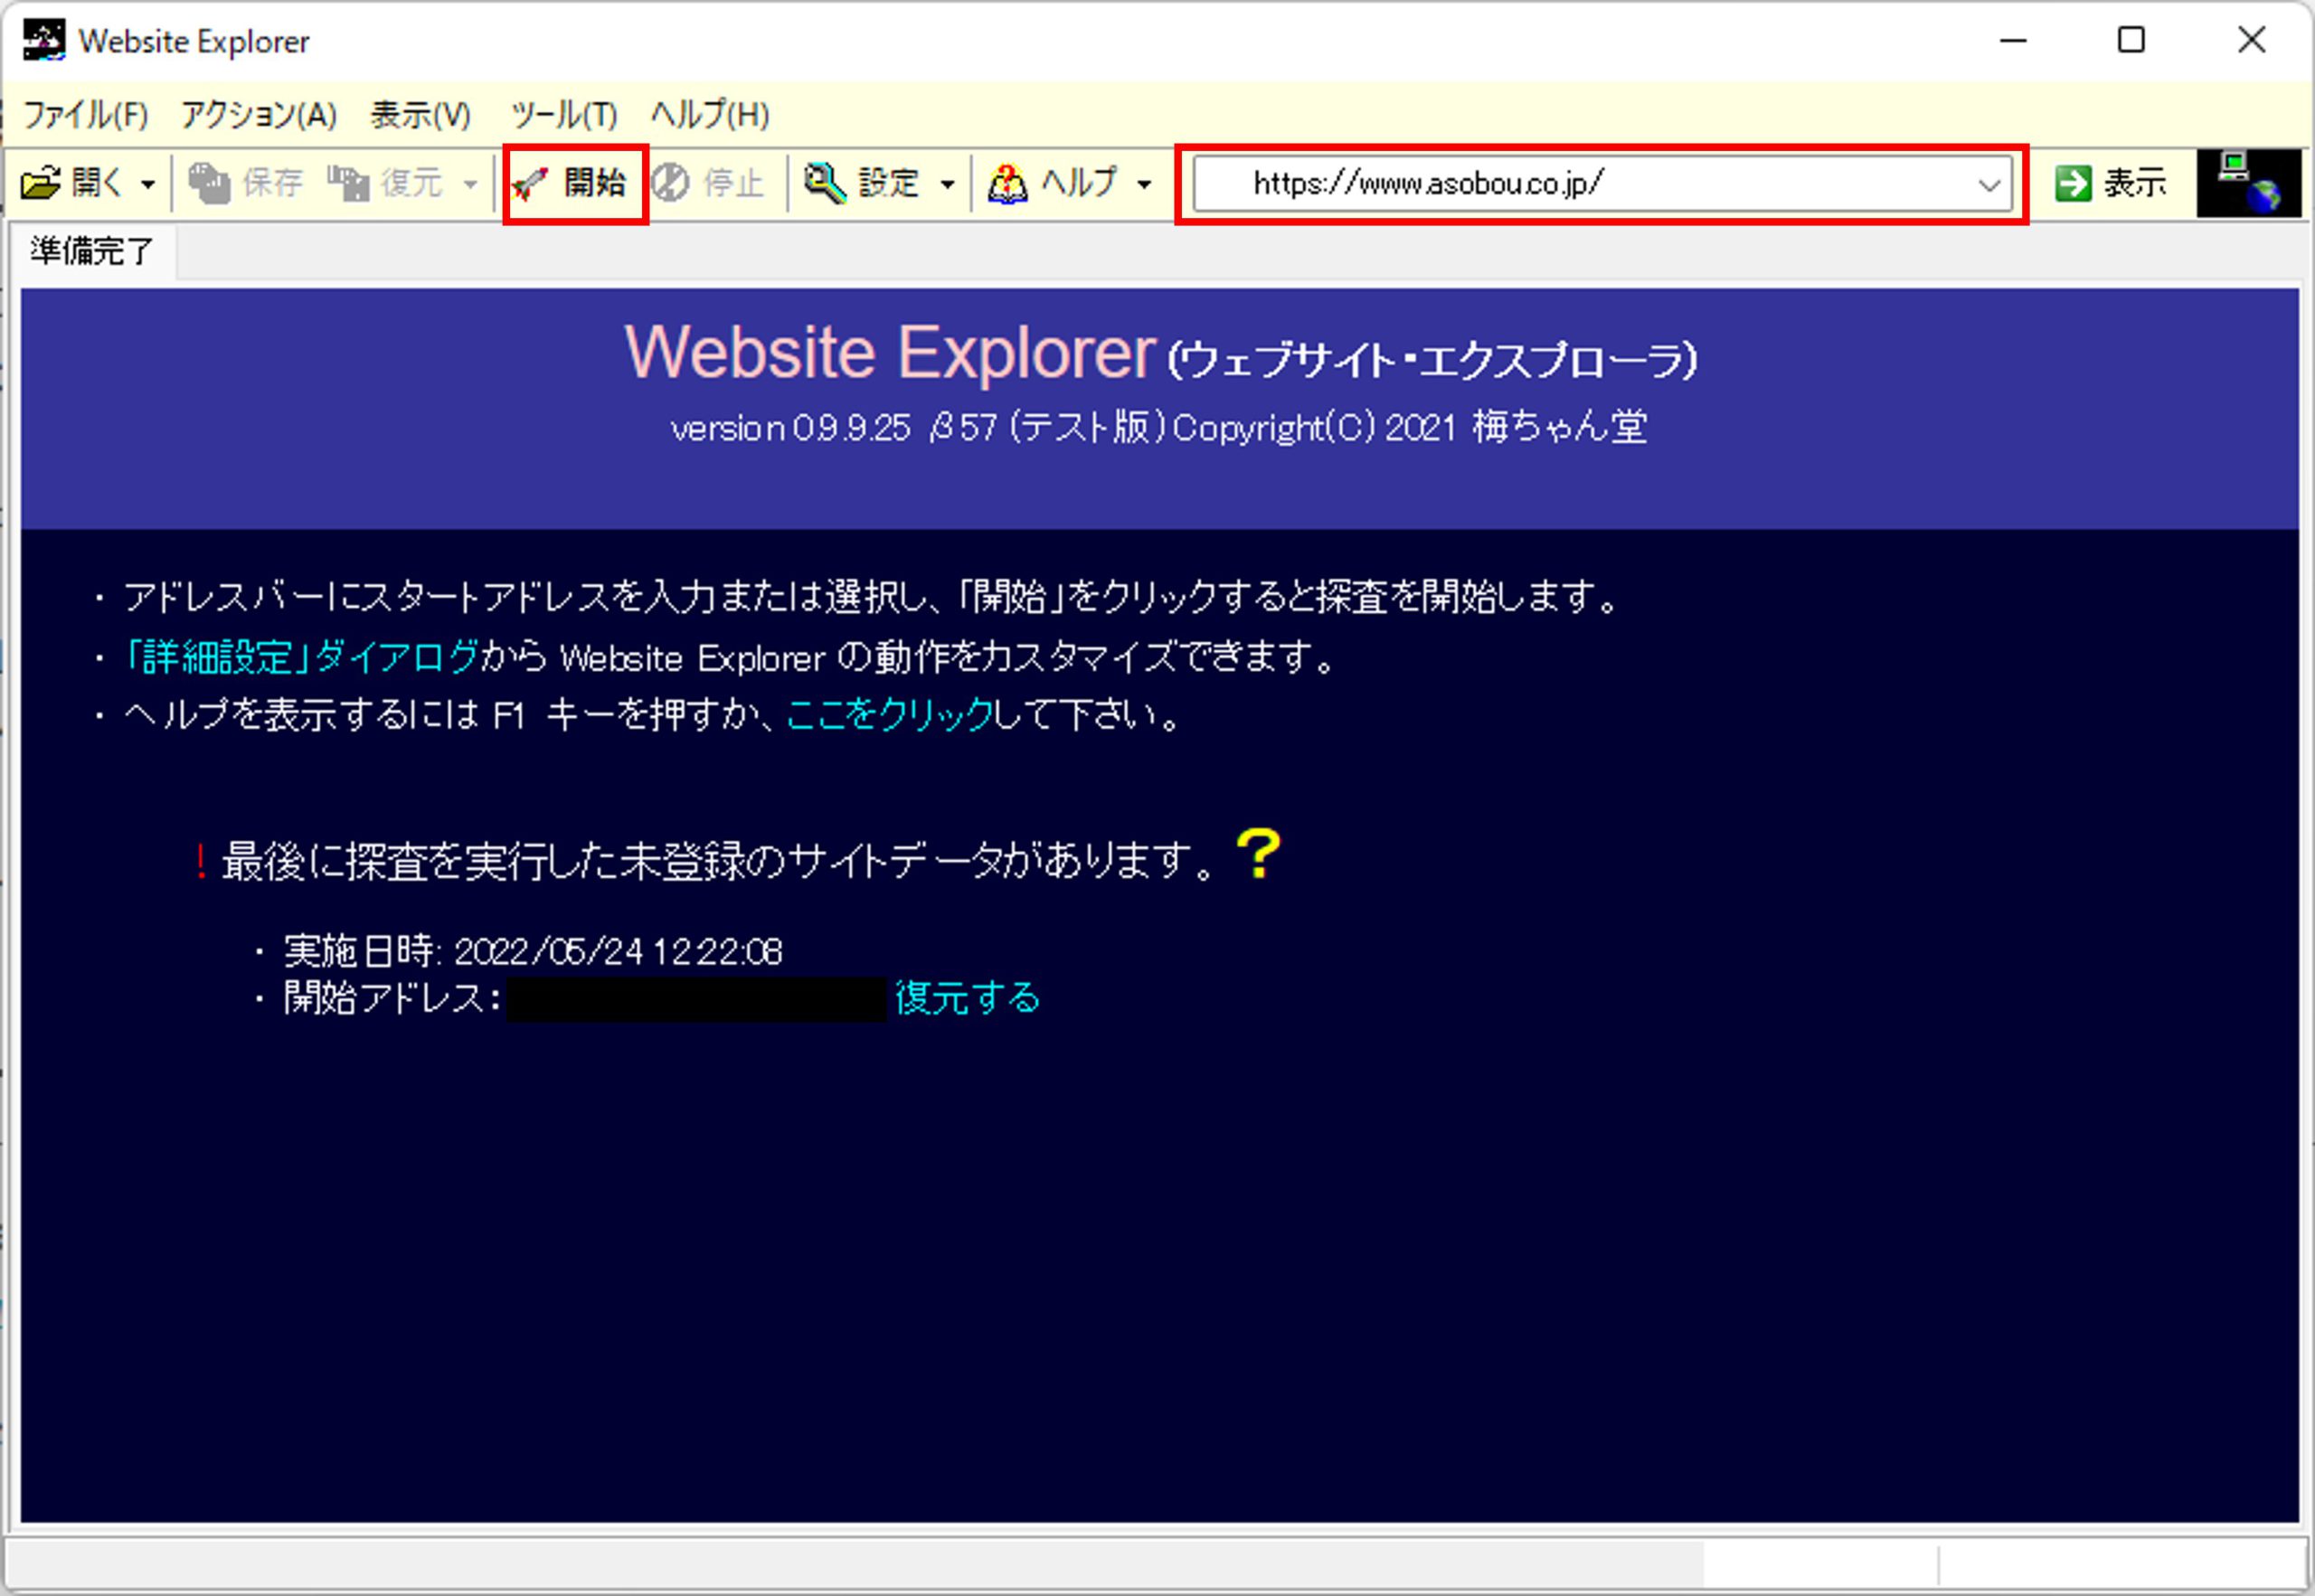Viewport: 2315px width, 1596px height.
Task: Click the yellow question mark icon
Action: point(1258,854)
